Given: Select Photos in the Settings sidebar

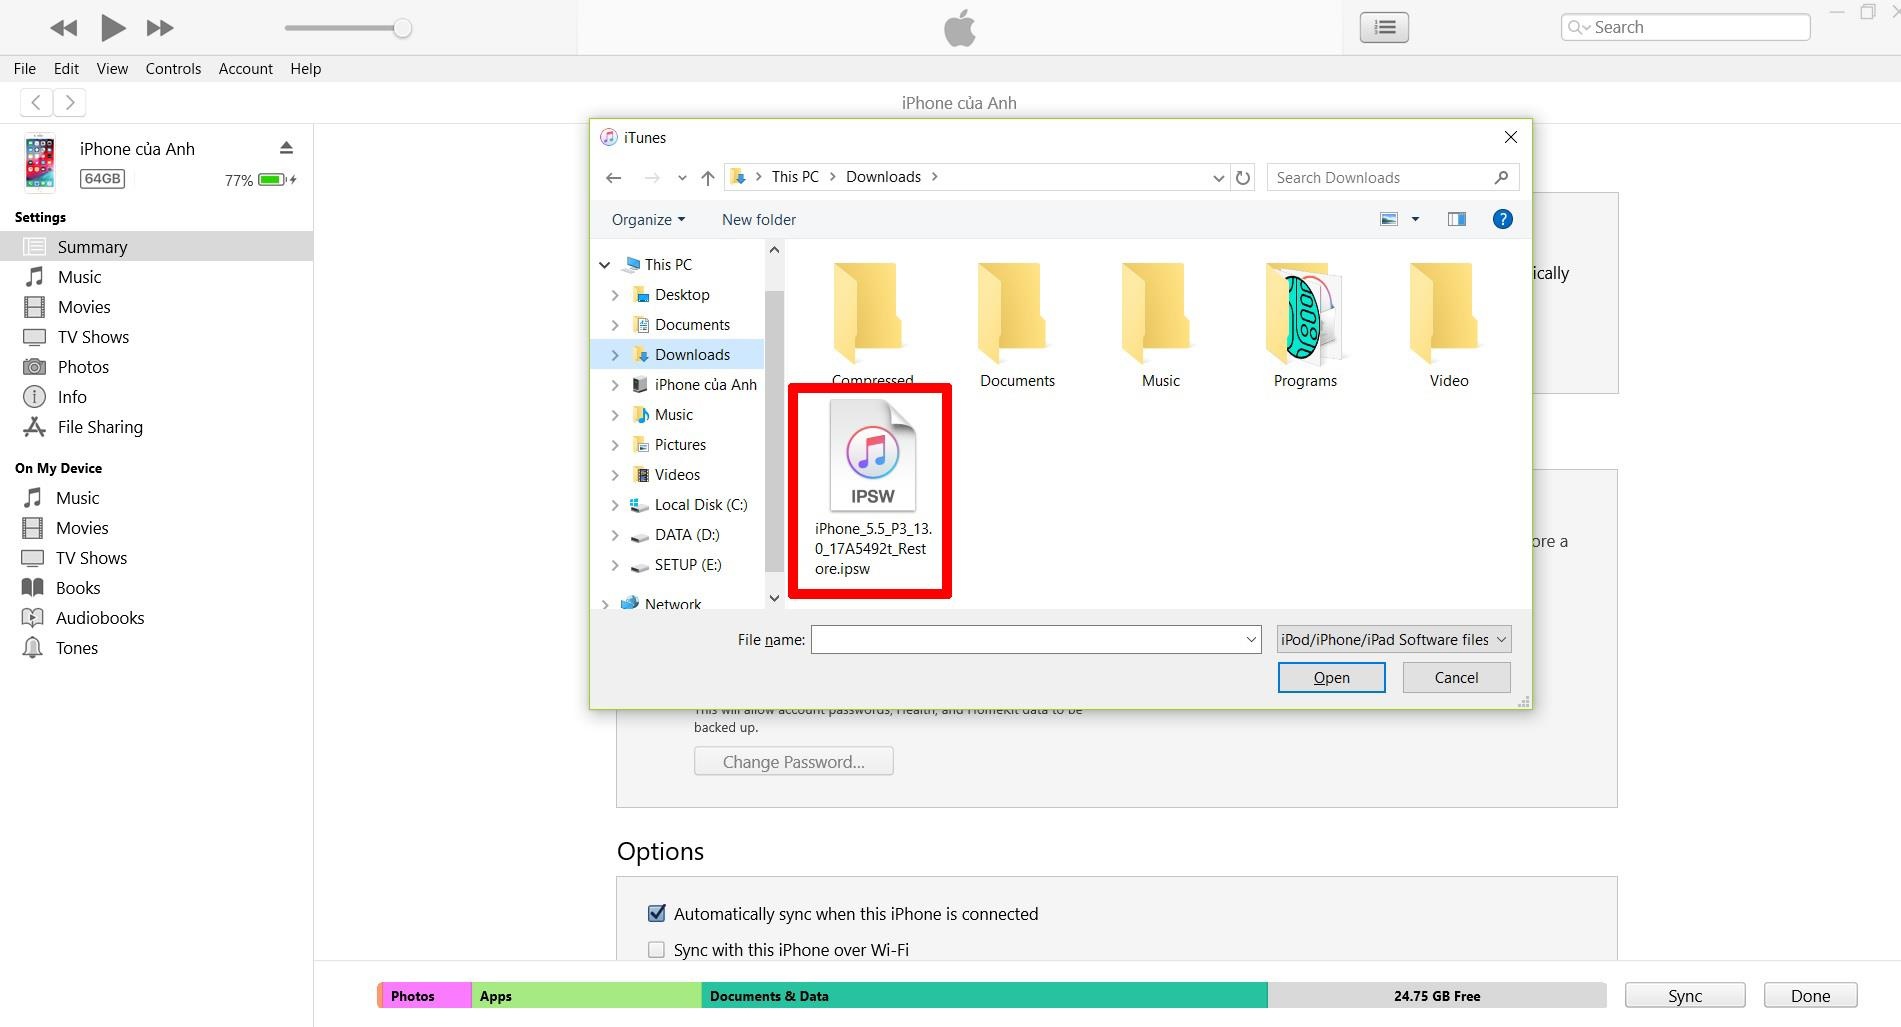Looking at the screenshot, I should [x=81, y=366].
